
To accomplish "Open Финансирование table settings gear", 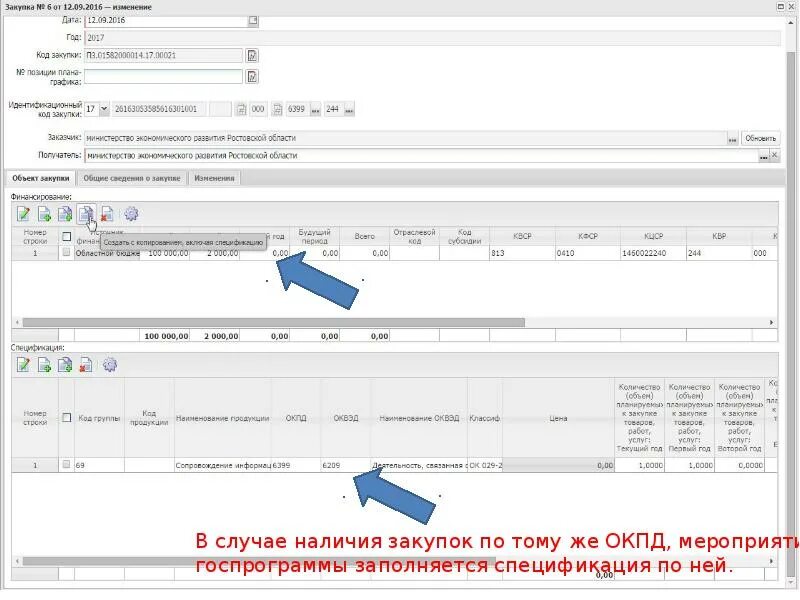I will point(131,214).
